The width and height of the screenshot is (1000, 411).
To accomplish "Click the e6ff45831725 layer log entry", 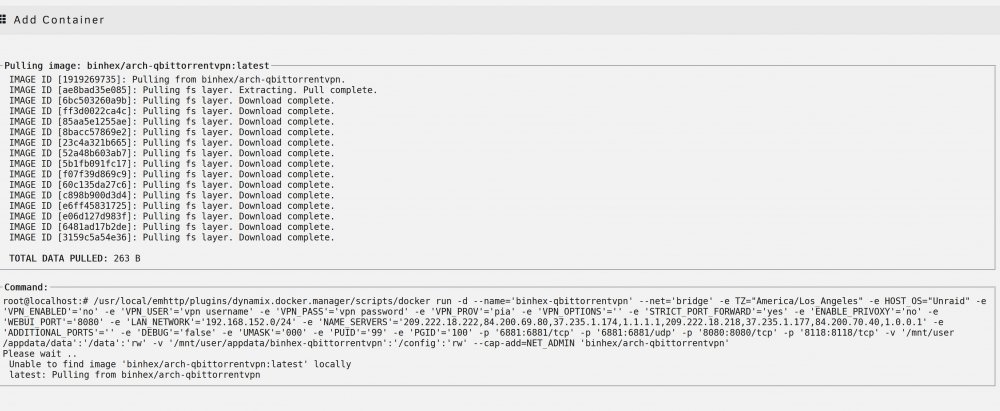I will pyautogui.click(x=172, y=206).
